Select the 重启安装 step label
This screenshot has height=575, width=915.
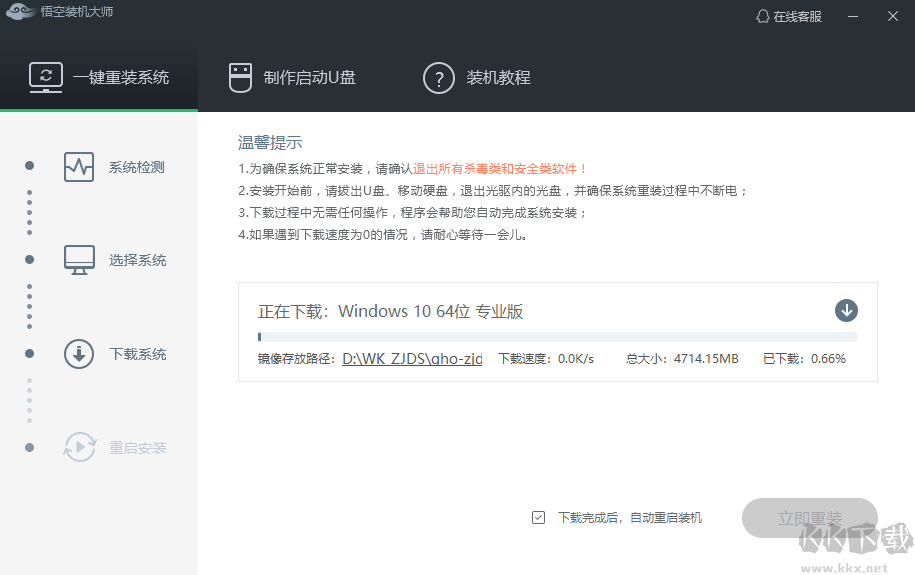pos(138,448)
